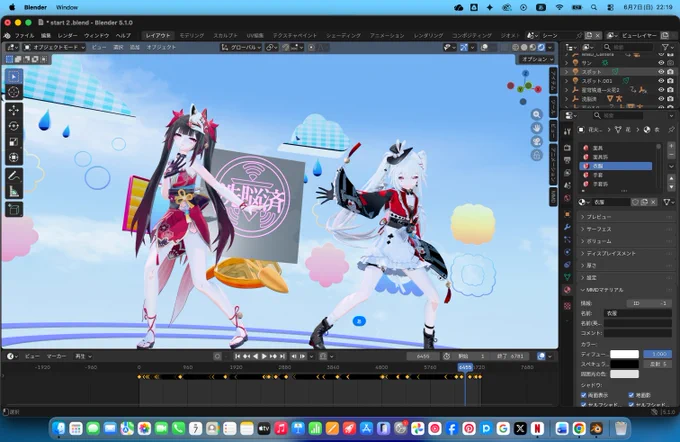Click the ambient light gray color swatch
The width and height of the screenshot is (680, 442).
[x=624, y=374]
